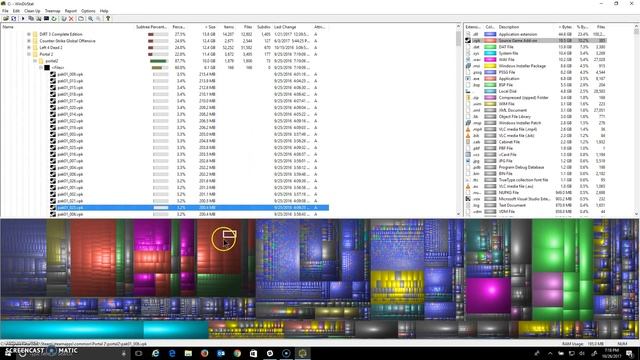The height and width of the screenshot is (360, 640).
Task: Click the Portal 2 folder icon
Action: pos(35,54)
